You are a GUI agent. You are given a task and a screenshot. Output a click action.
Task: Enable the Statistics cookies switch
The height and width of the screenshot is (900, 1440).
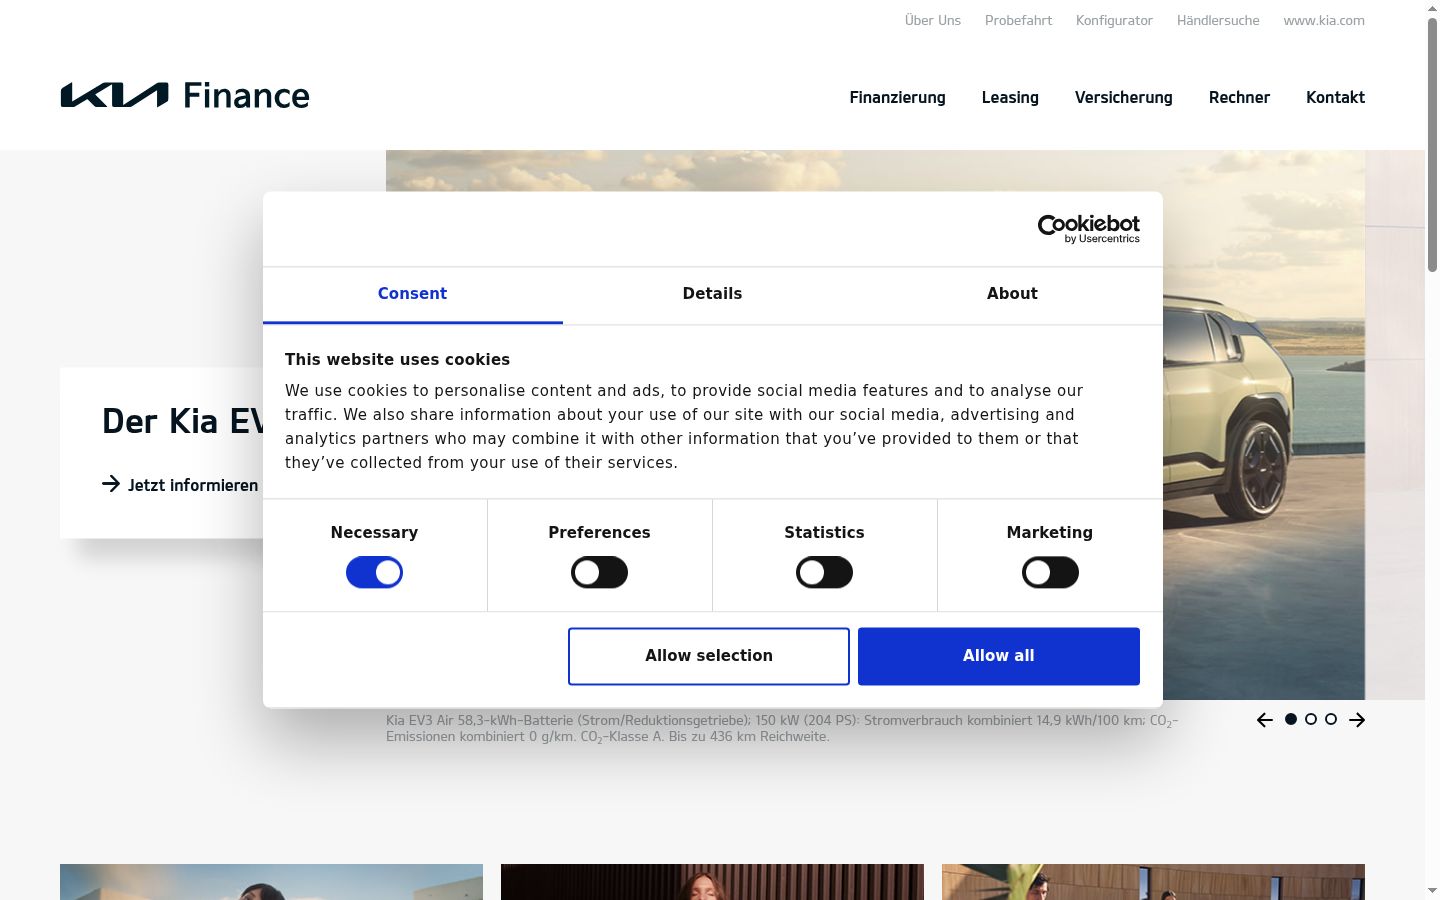click(824, 572)
